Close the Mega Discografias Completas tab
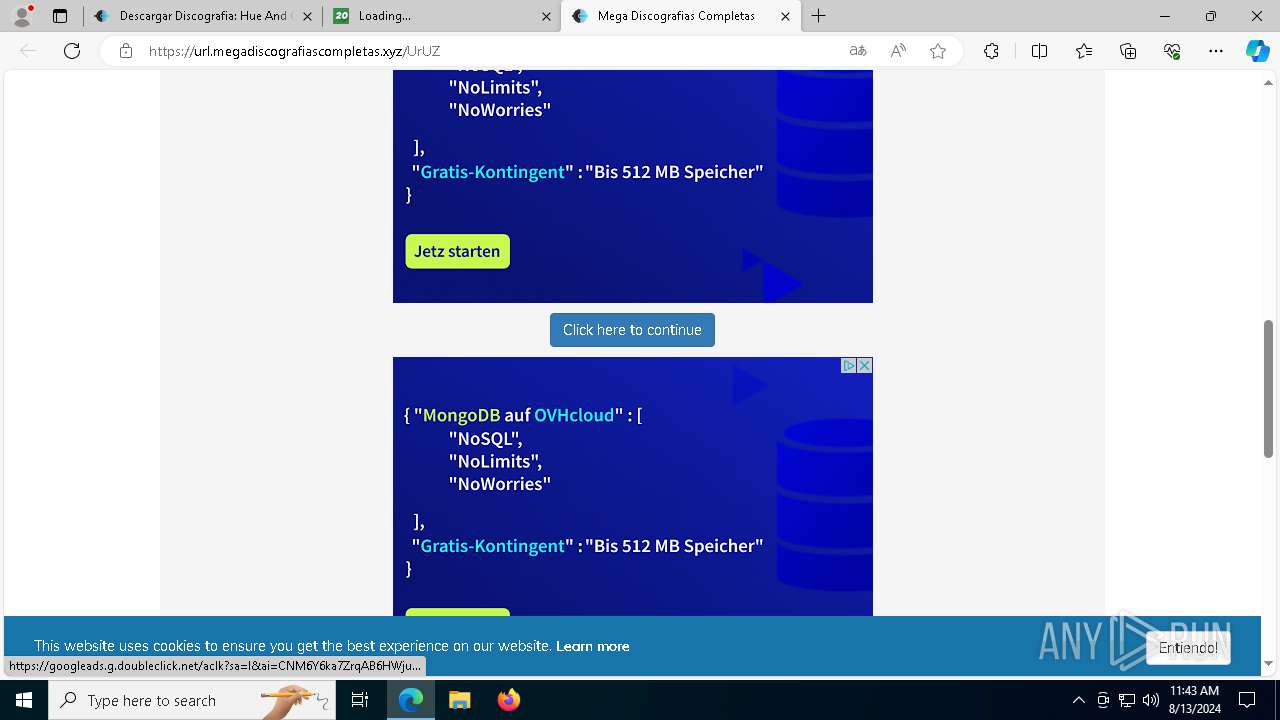Viewport: 1280px width, 720px height. (x=785, y=16)
